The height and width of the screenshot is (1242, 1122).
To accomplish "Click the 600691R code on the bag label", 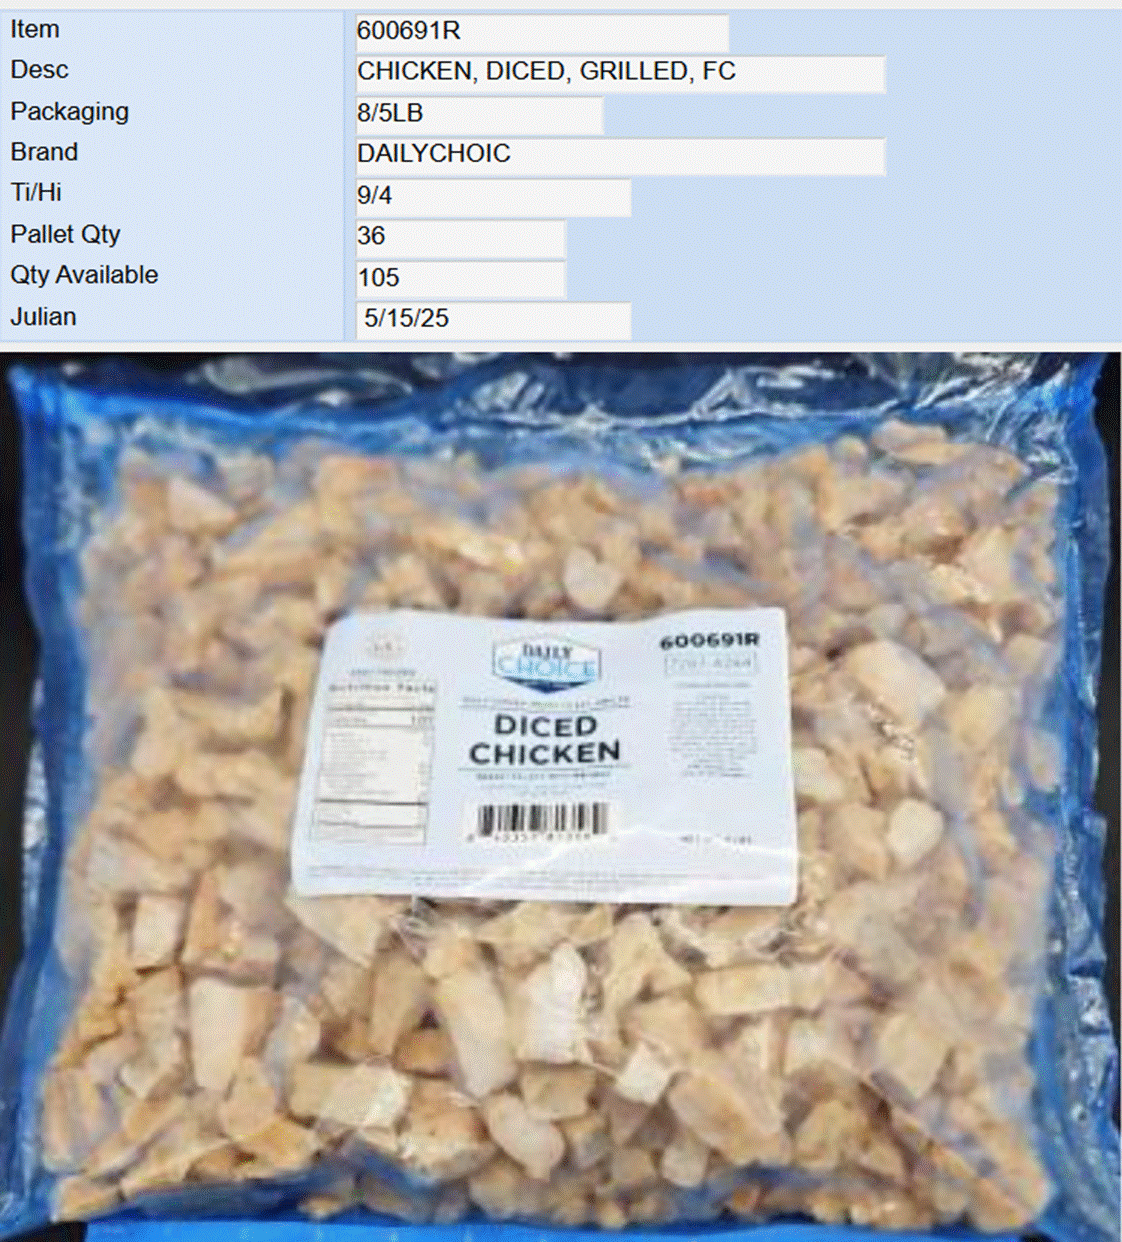I will tap(710, 640).
